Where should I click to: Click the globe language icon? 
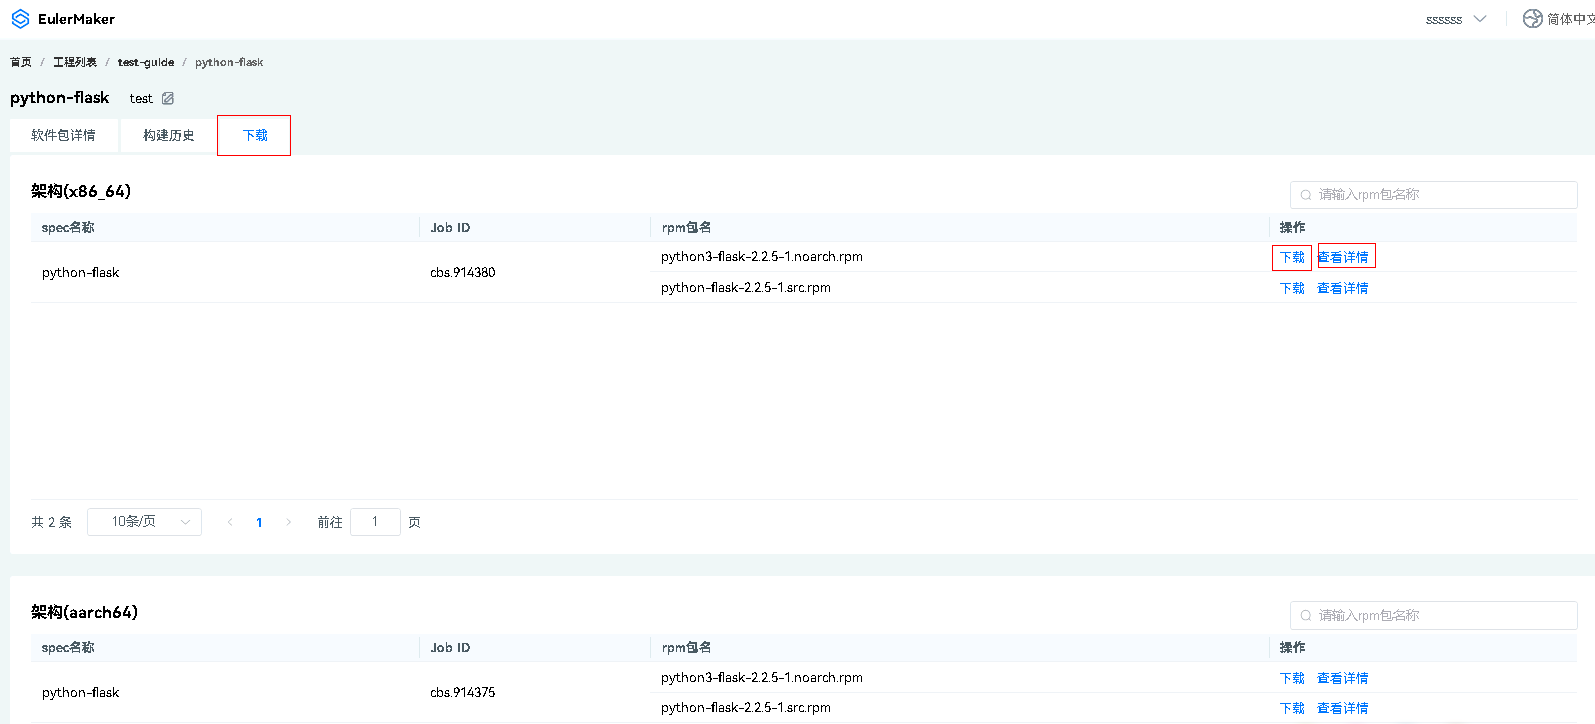pyautogui.click(x=1532, y=19)
